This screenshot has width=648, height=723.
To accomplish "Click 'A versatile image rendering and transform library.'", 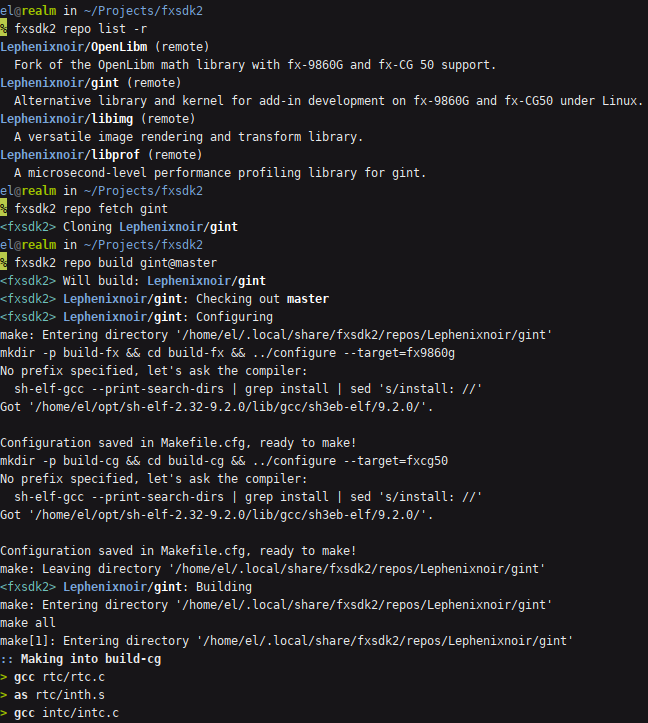I will [189, 136].
